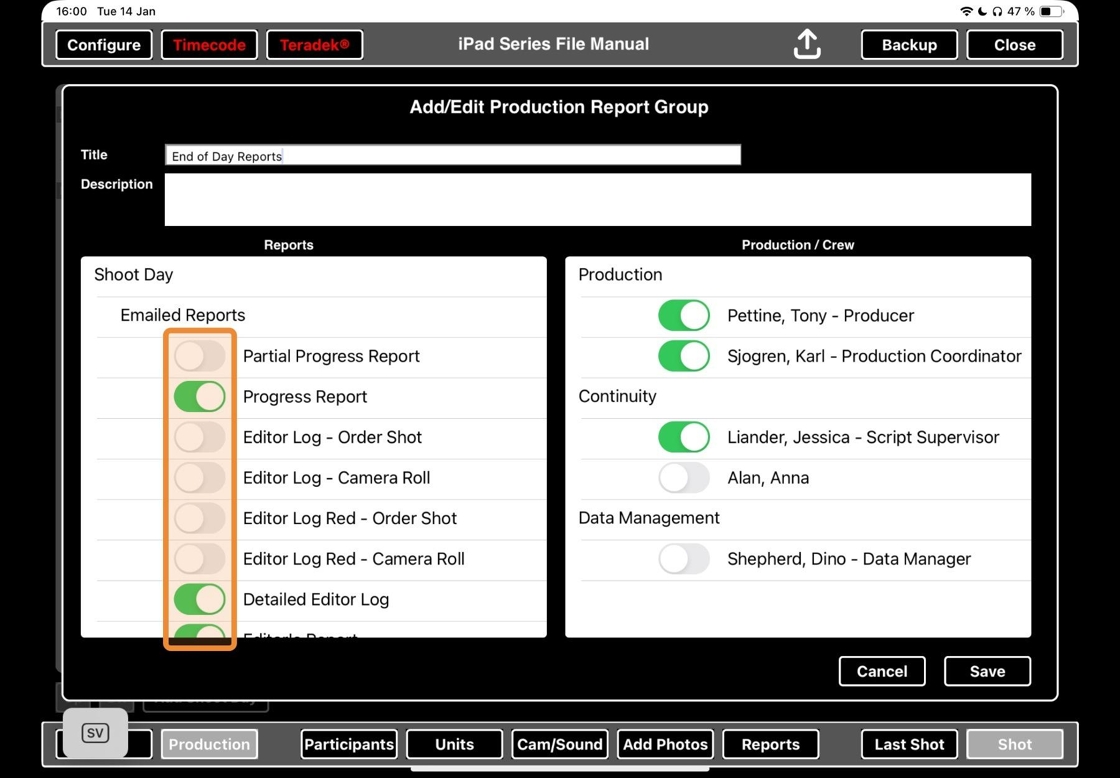Enable the Alan, Anna recipient switch
Image resolution: width=1120 pixels, height=778 pixels.
click(684, 478)
